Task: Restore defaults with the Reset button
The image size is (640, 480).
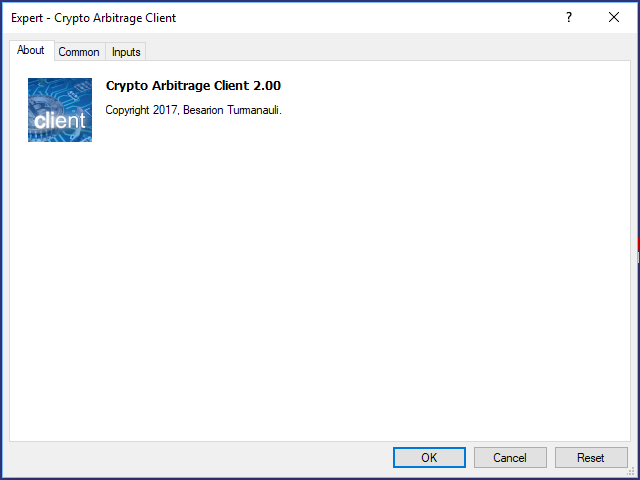Action: 591,458
